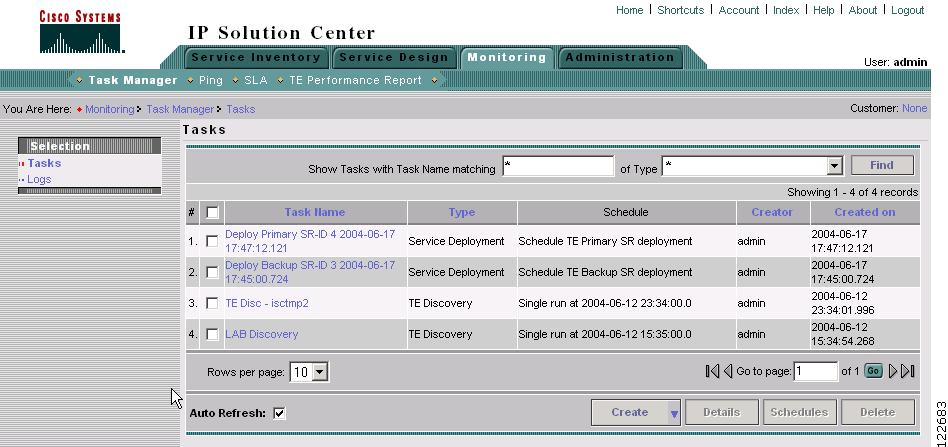
Task: Open LAB Discovery task link
Action: point(262,334)
